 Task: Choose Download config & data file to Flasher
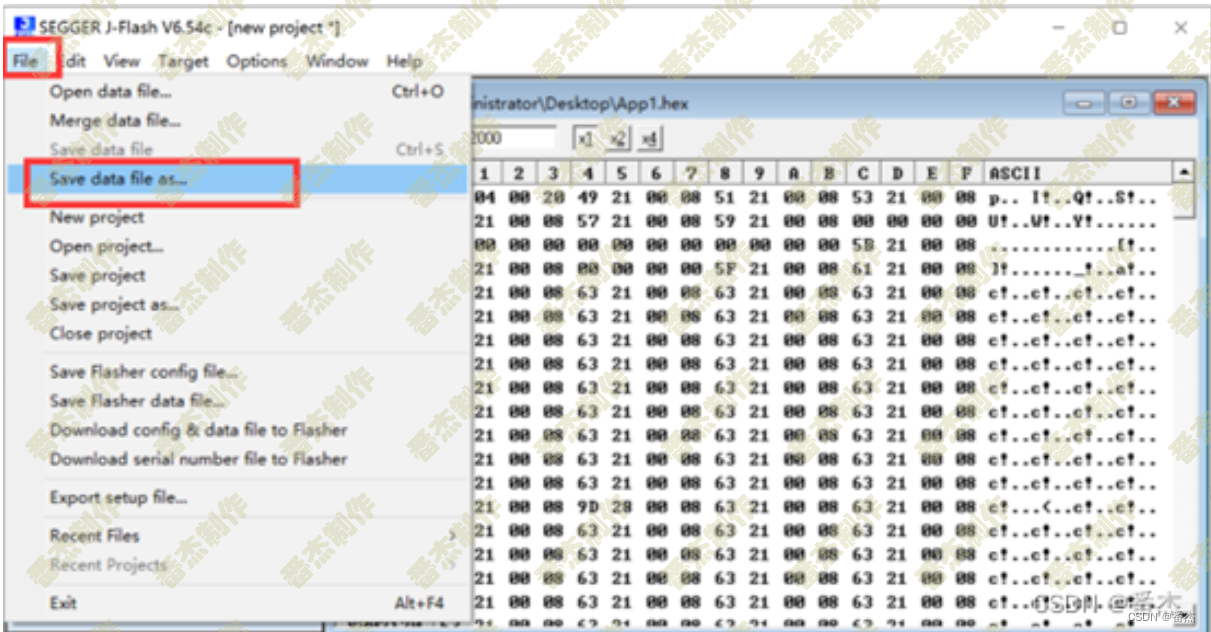pyautogui.click(x=238, y=430)
